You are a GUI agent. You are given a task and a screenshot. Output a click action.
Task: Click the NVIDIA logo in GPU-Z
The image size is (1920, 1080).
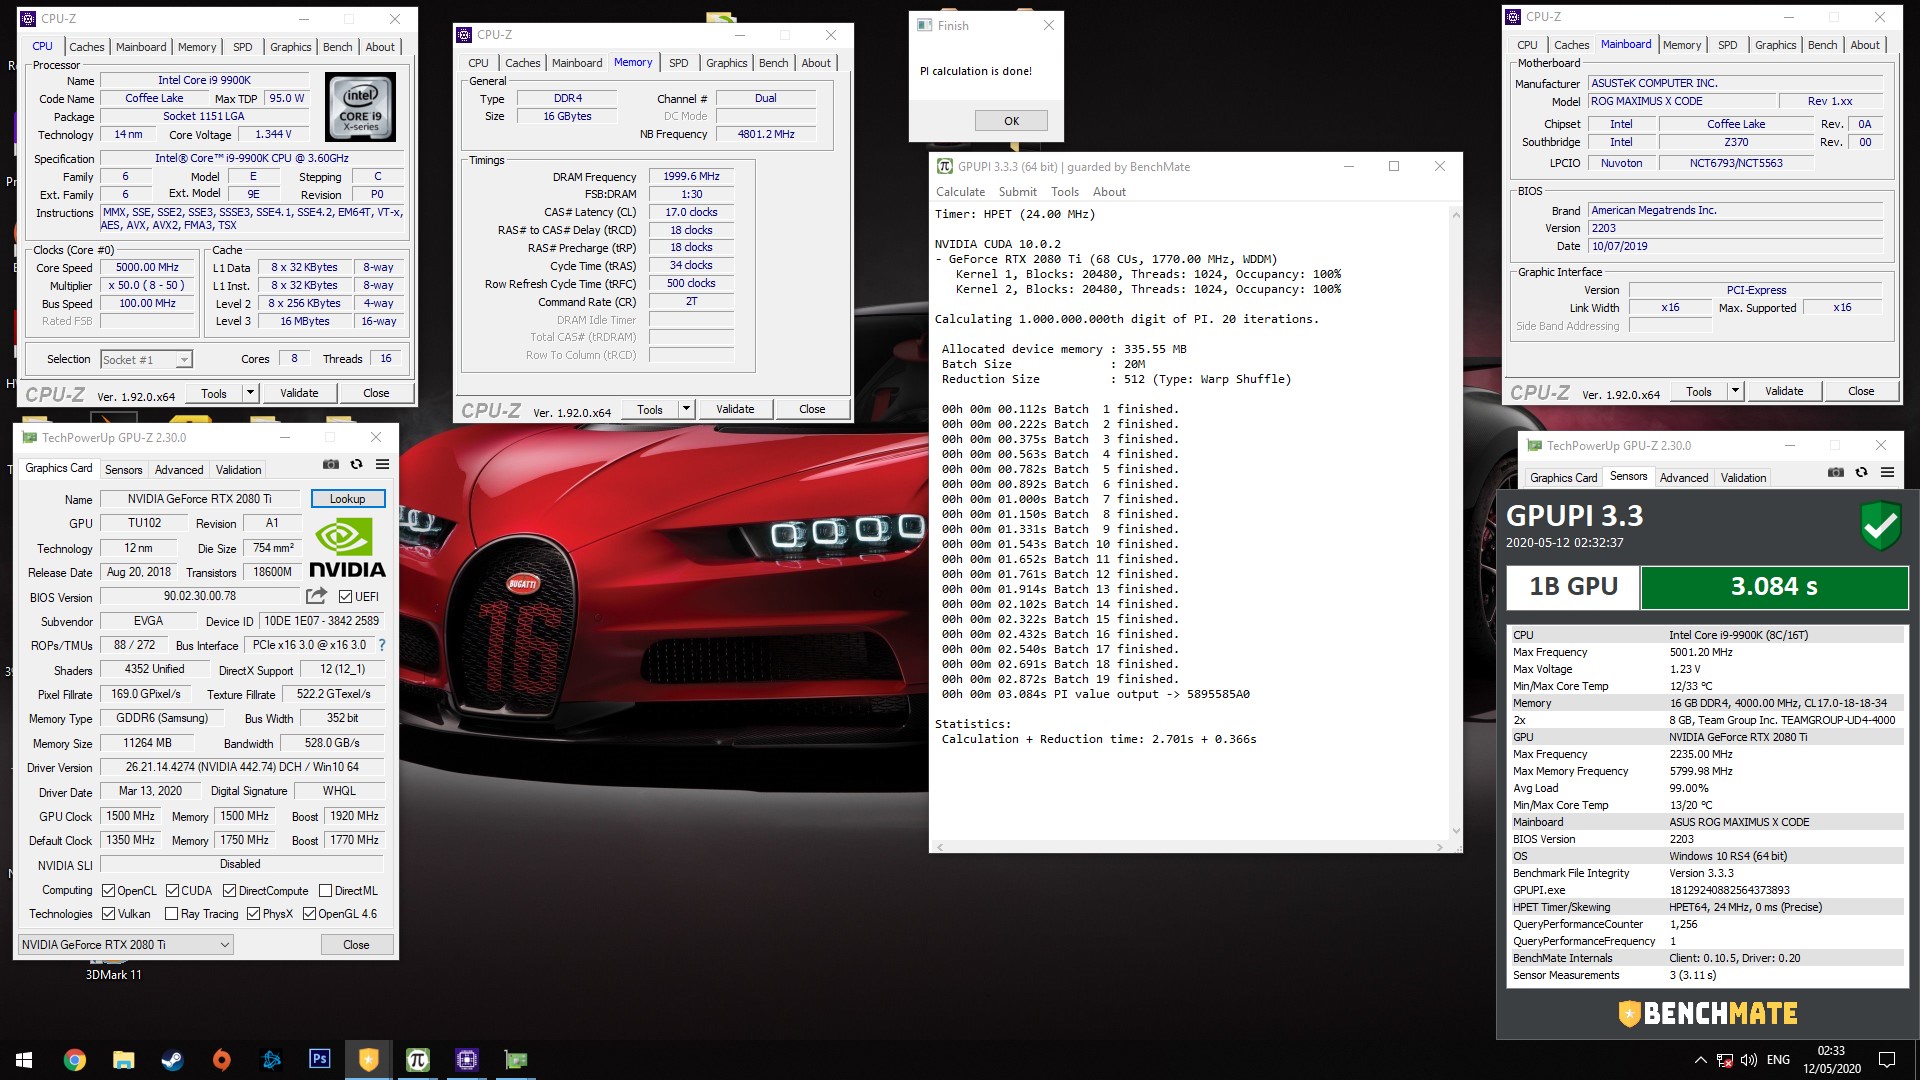pyautogui.click(x=347, y=549)
